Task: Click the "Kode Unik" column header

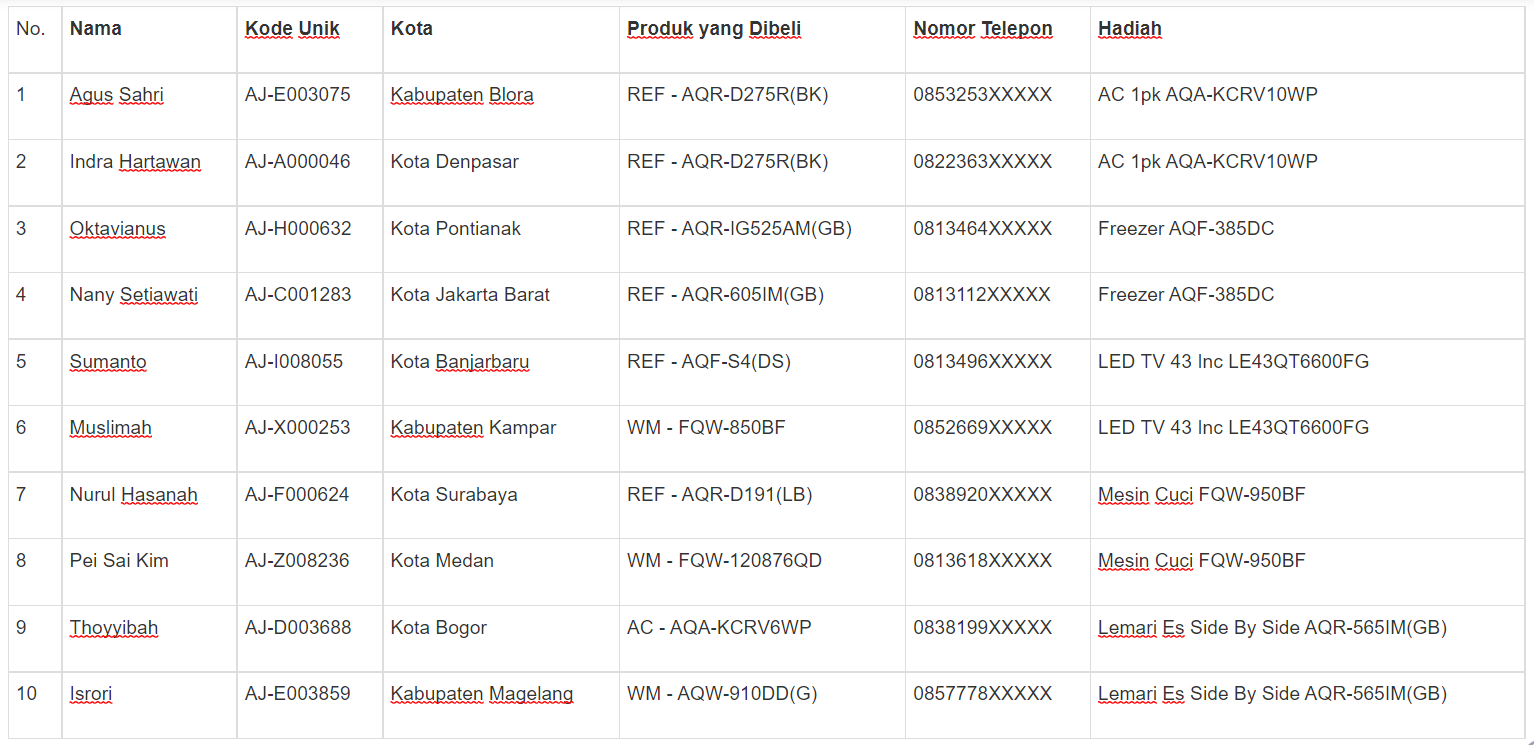Action: (292, 29)
